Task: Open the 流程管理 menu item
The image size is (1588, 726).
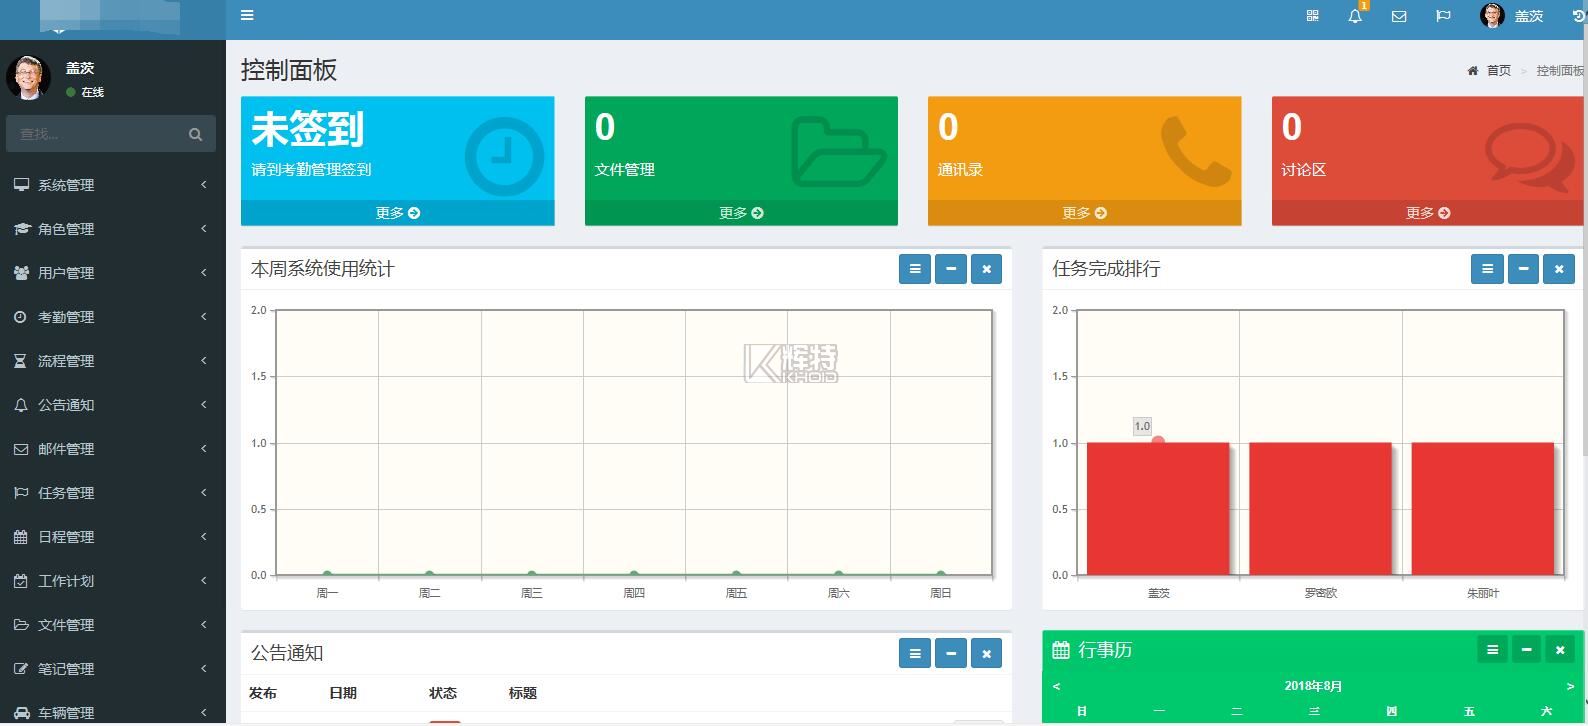Action: (x=110, y=361)
